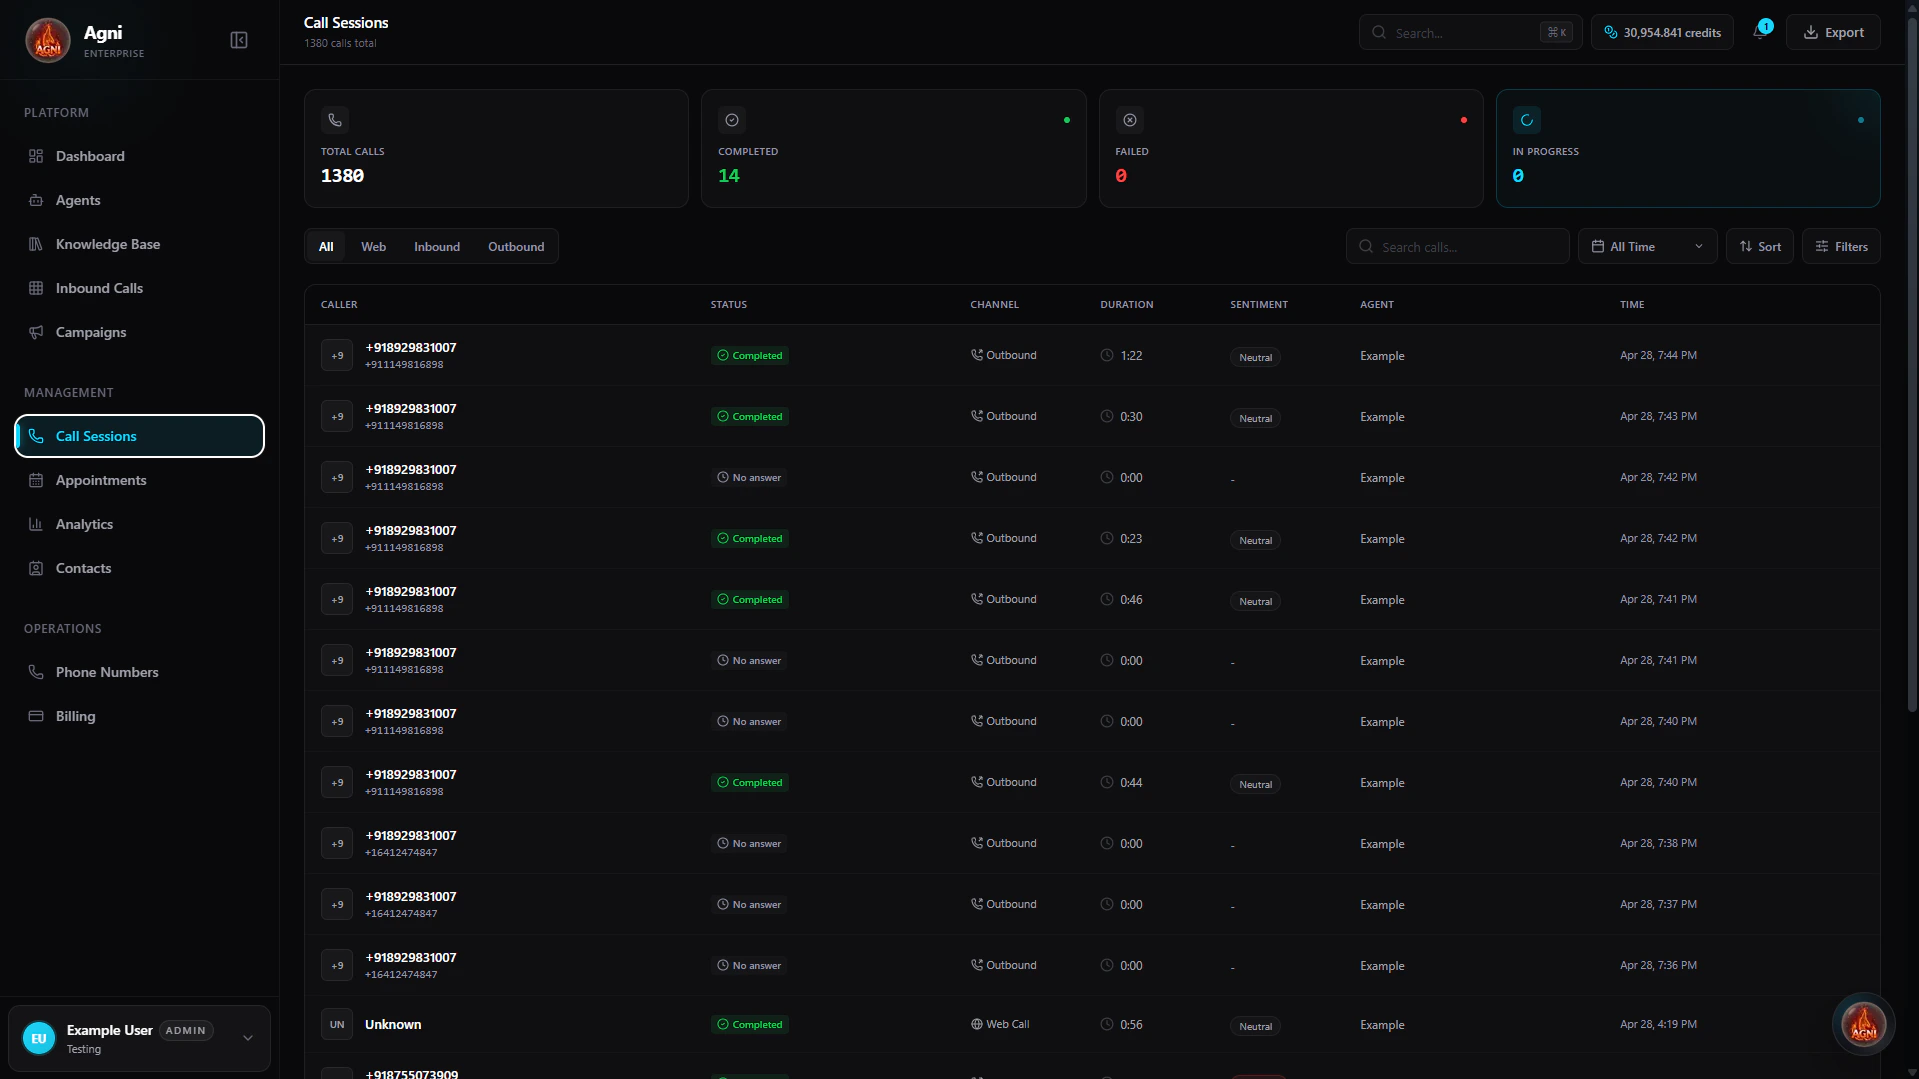
Task: Click the EU user avatar
Action: click(x=39, y=1038)
